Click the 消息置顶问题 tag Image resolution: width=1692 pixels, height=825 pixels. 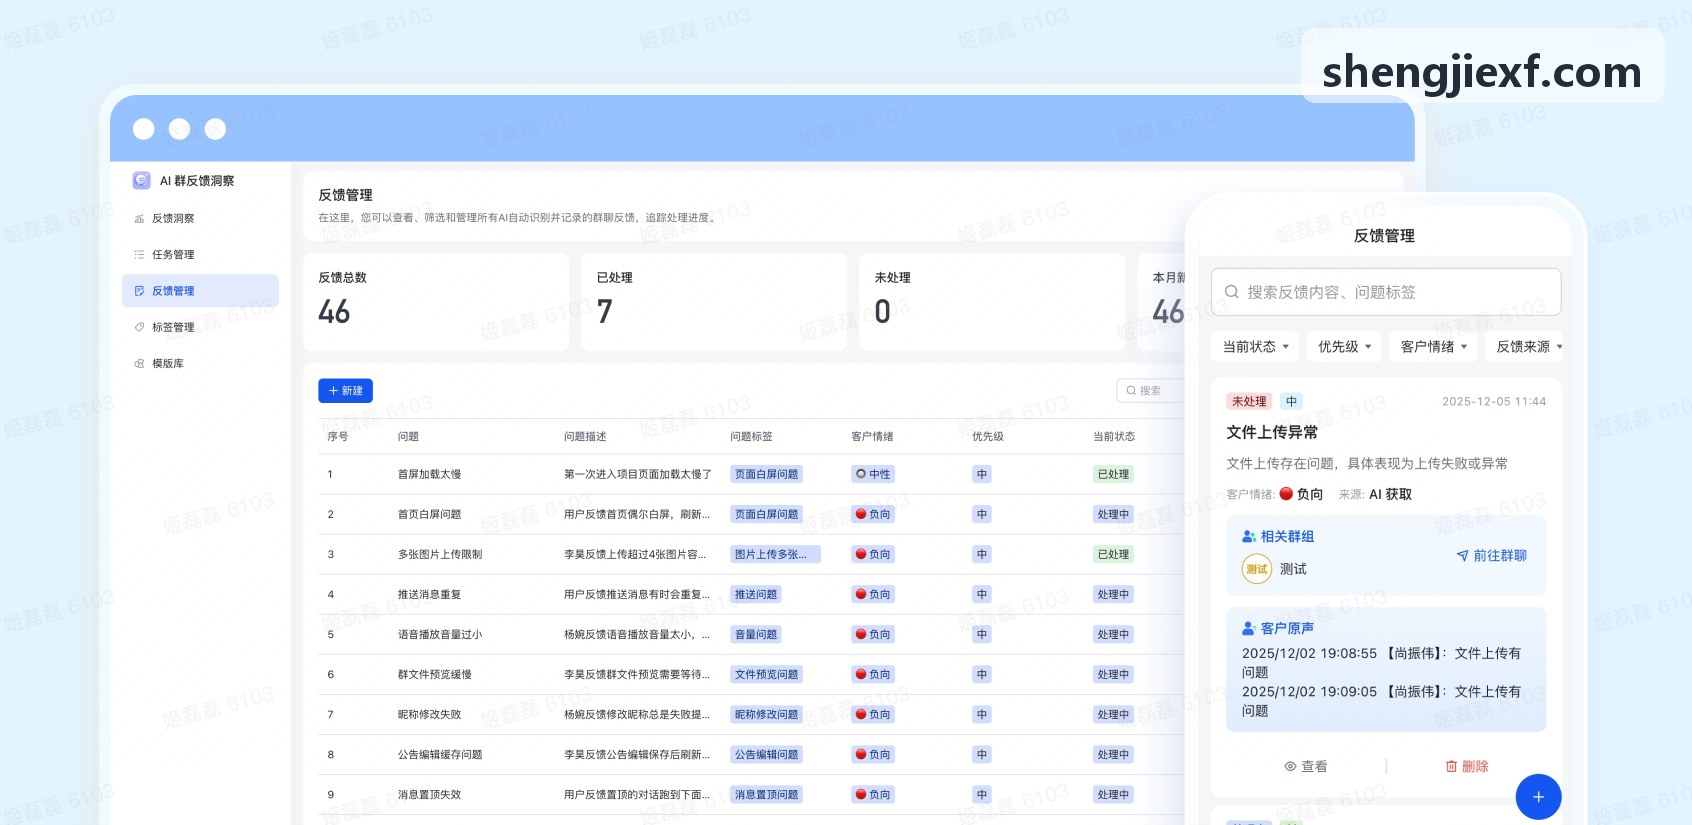(x=766, y=795)
